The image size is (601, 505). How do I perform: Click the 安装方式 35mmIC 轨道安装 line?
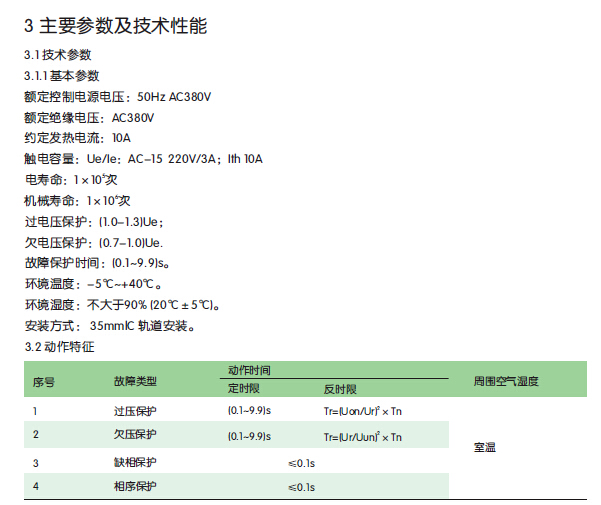116,326
